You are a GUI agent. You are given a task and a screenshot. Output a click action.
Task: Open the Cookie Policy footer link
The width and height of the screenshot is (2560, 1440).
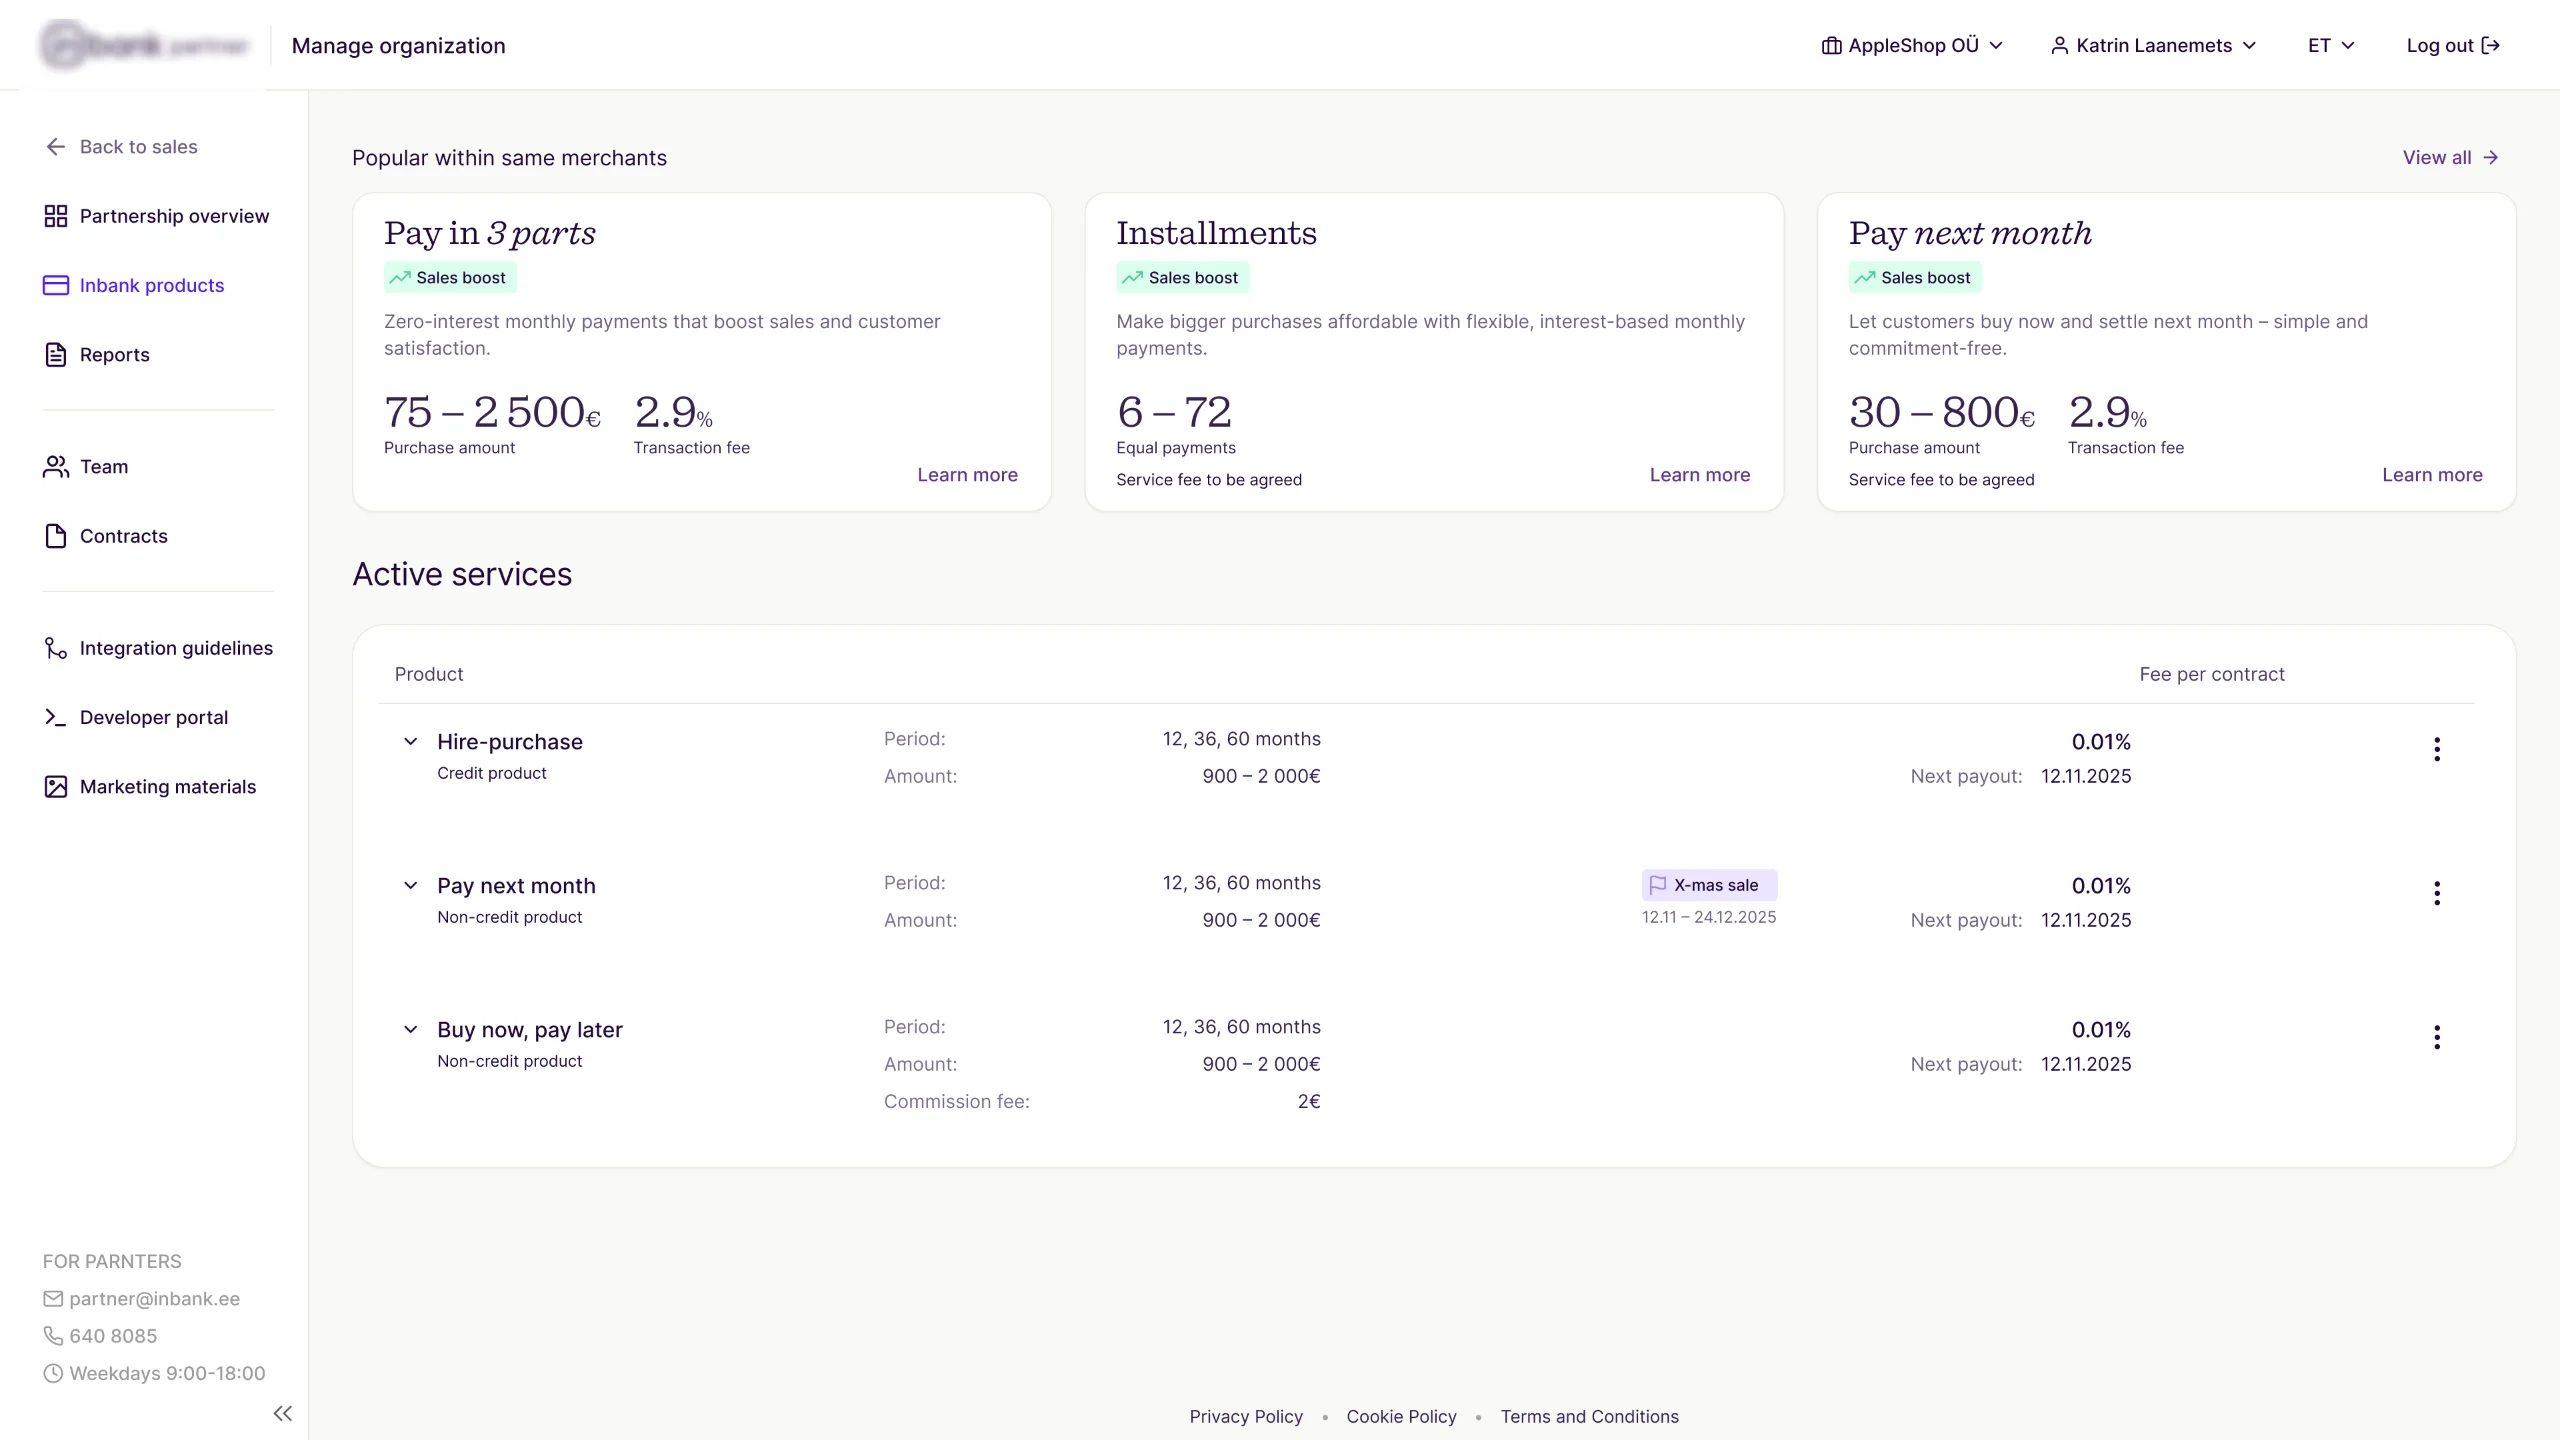click(1401, 1417)
